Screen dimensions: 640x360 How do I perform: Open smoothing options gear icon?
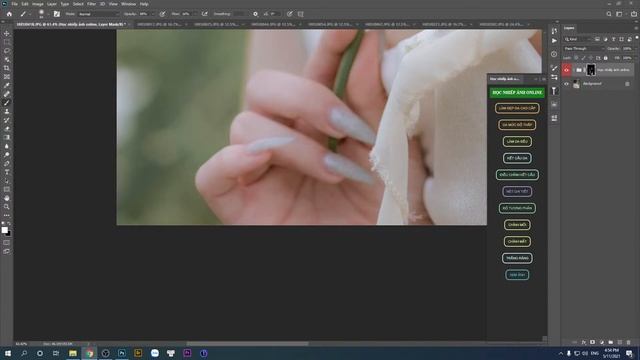[256, 14]
